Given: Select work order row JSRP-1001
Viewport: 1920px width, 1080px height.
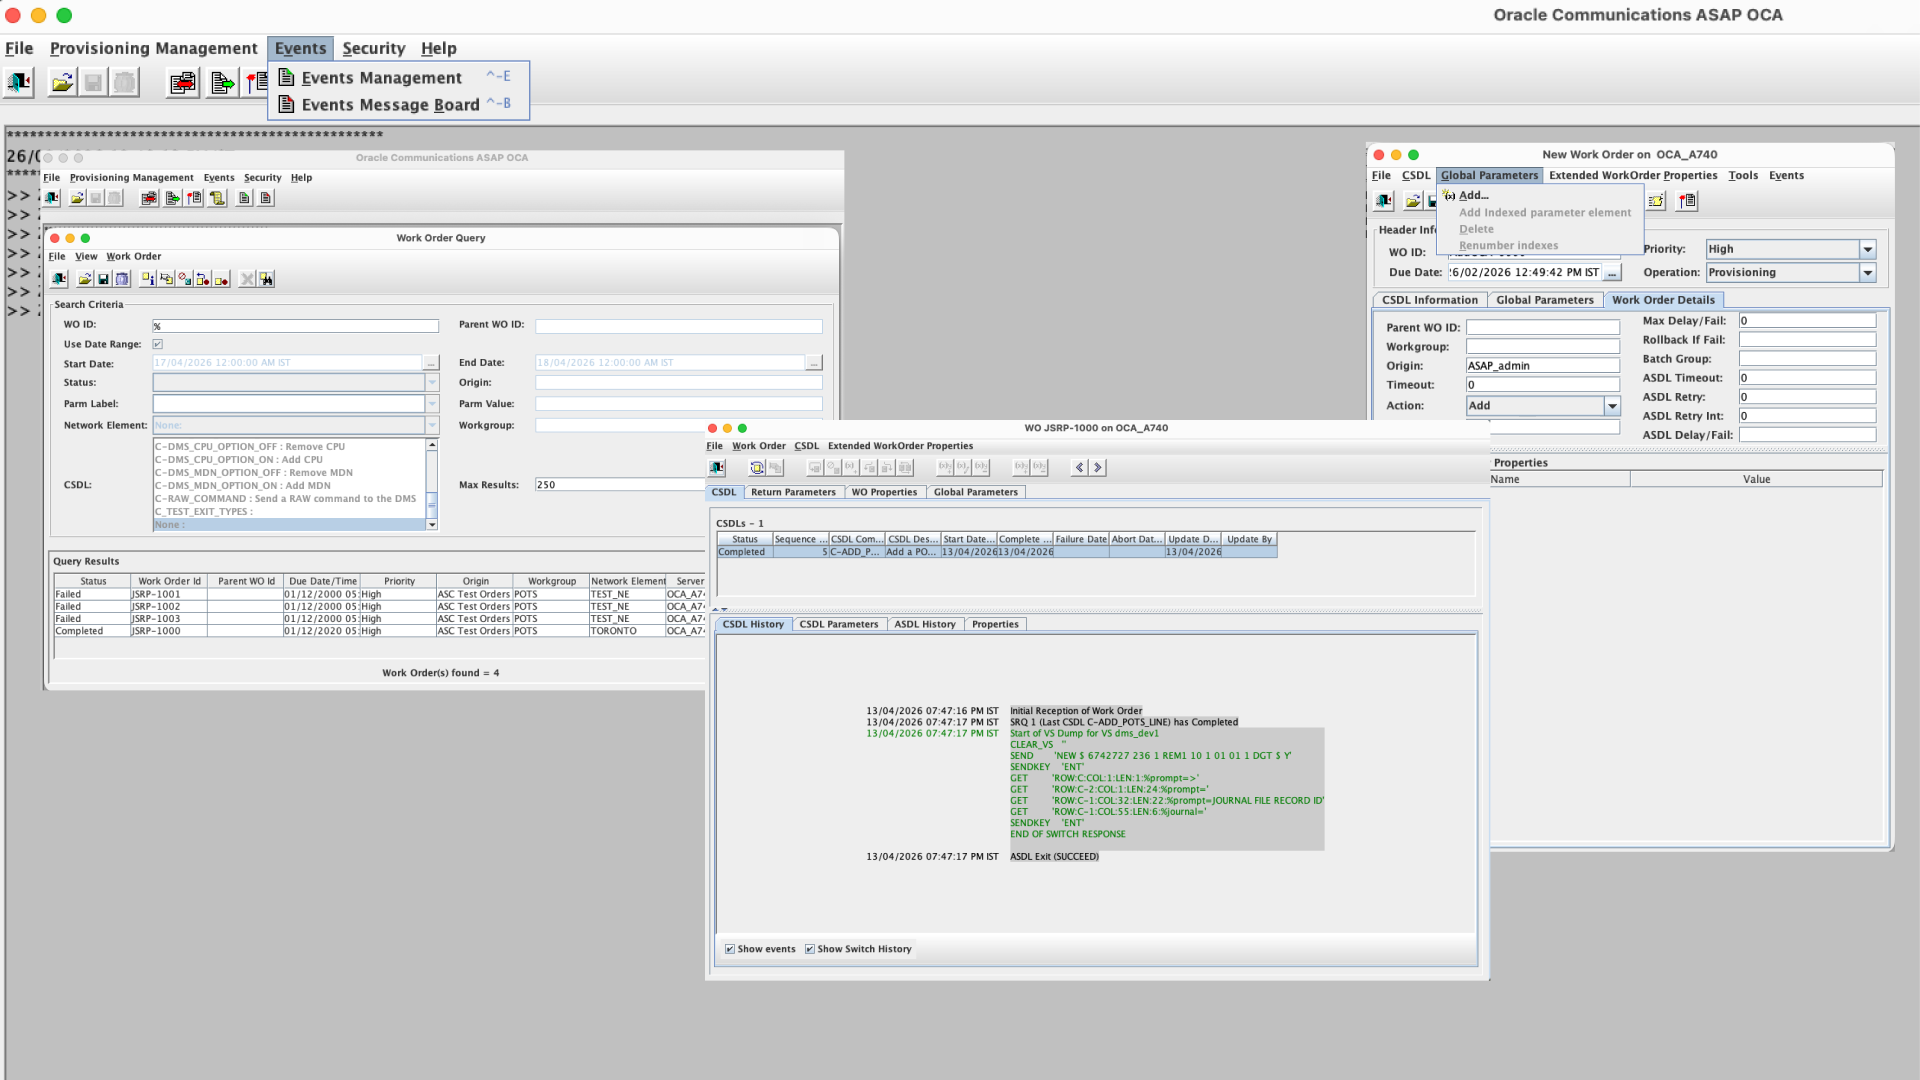Looking at the screenshot, I should [x=379, y=594].
